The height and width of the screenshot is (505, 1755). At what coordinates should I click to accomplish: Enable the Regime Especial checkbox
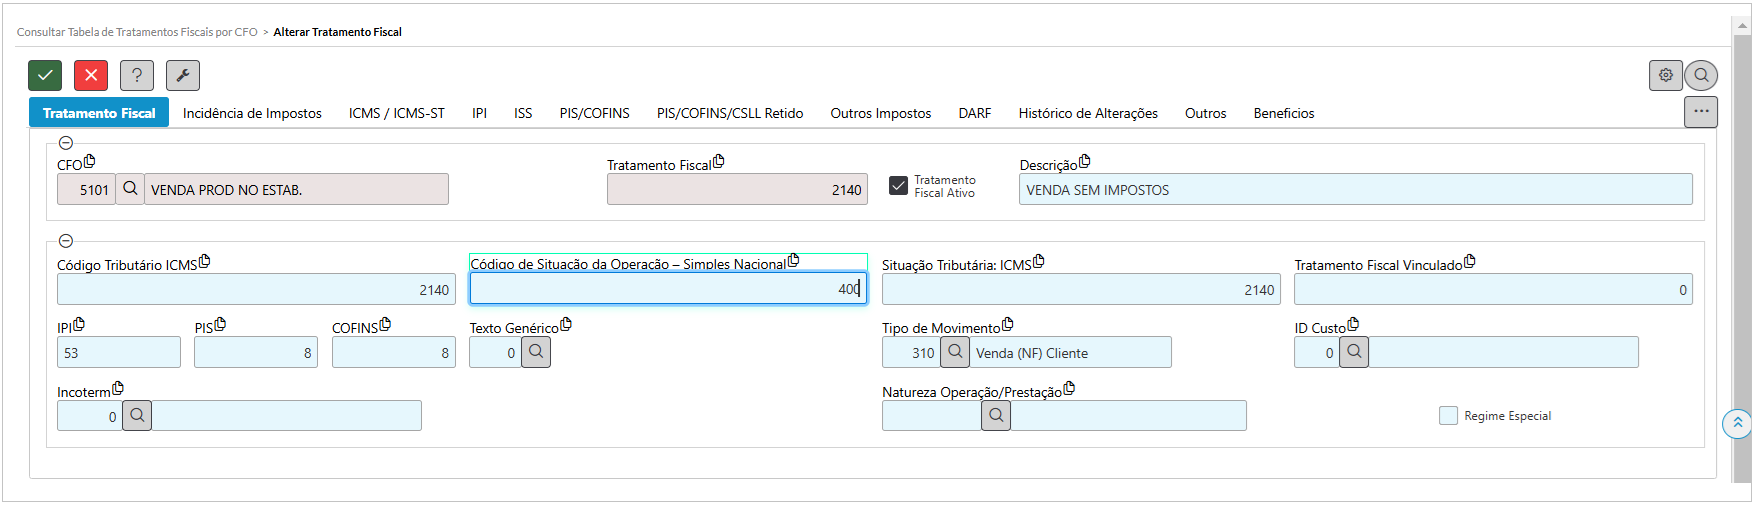click(1448, 416)
